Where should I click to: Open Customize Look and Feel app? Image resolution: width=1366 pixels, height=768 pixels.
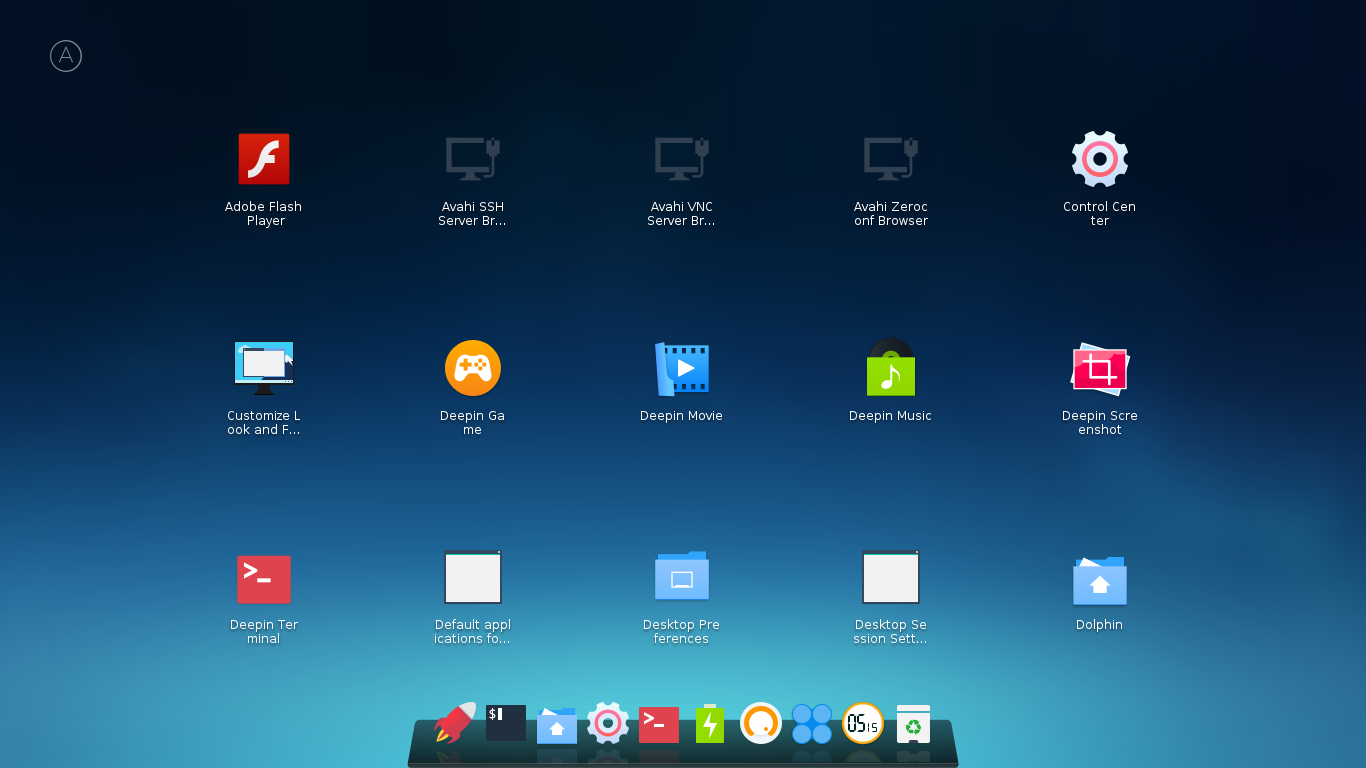[x=264, y=368]
